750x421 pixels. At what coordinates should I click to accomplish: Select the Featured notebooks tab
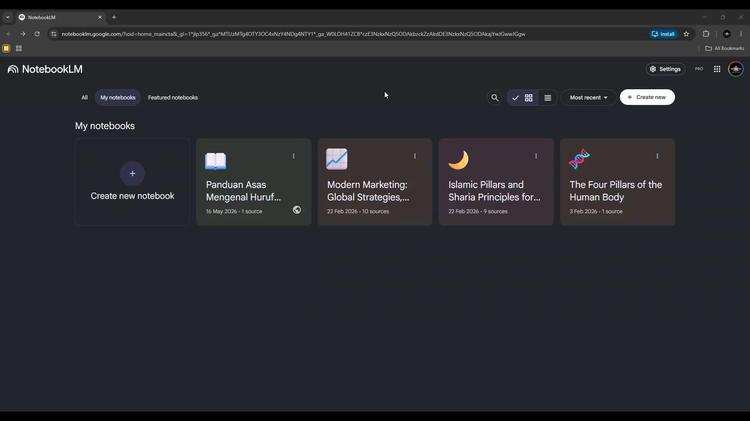(x=173, y=98)
